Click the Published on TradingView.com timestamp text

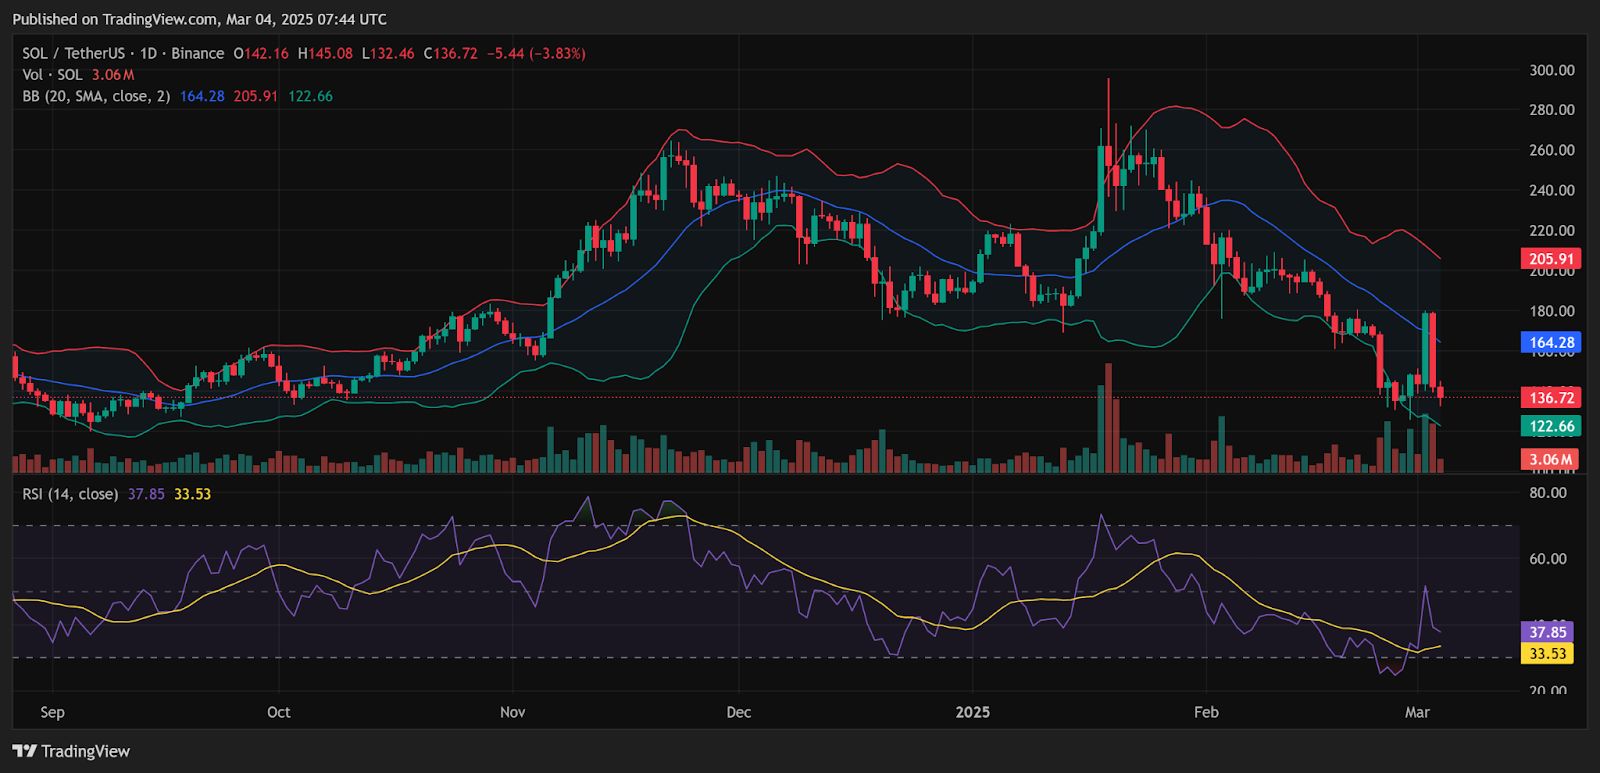(200, 19)
